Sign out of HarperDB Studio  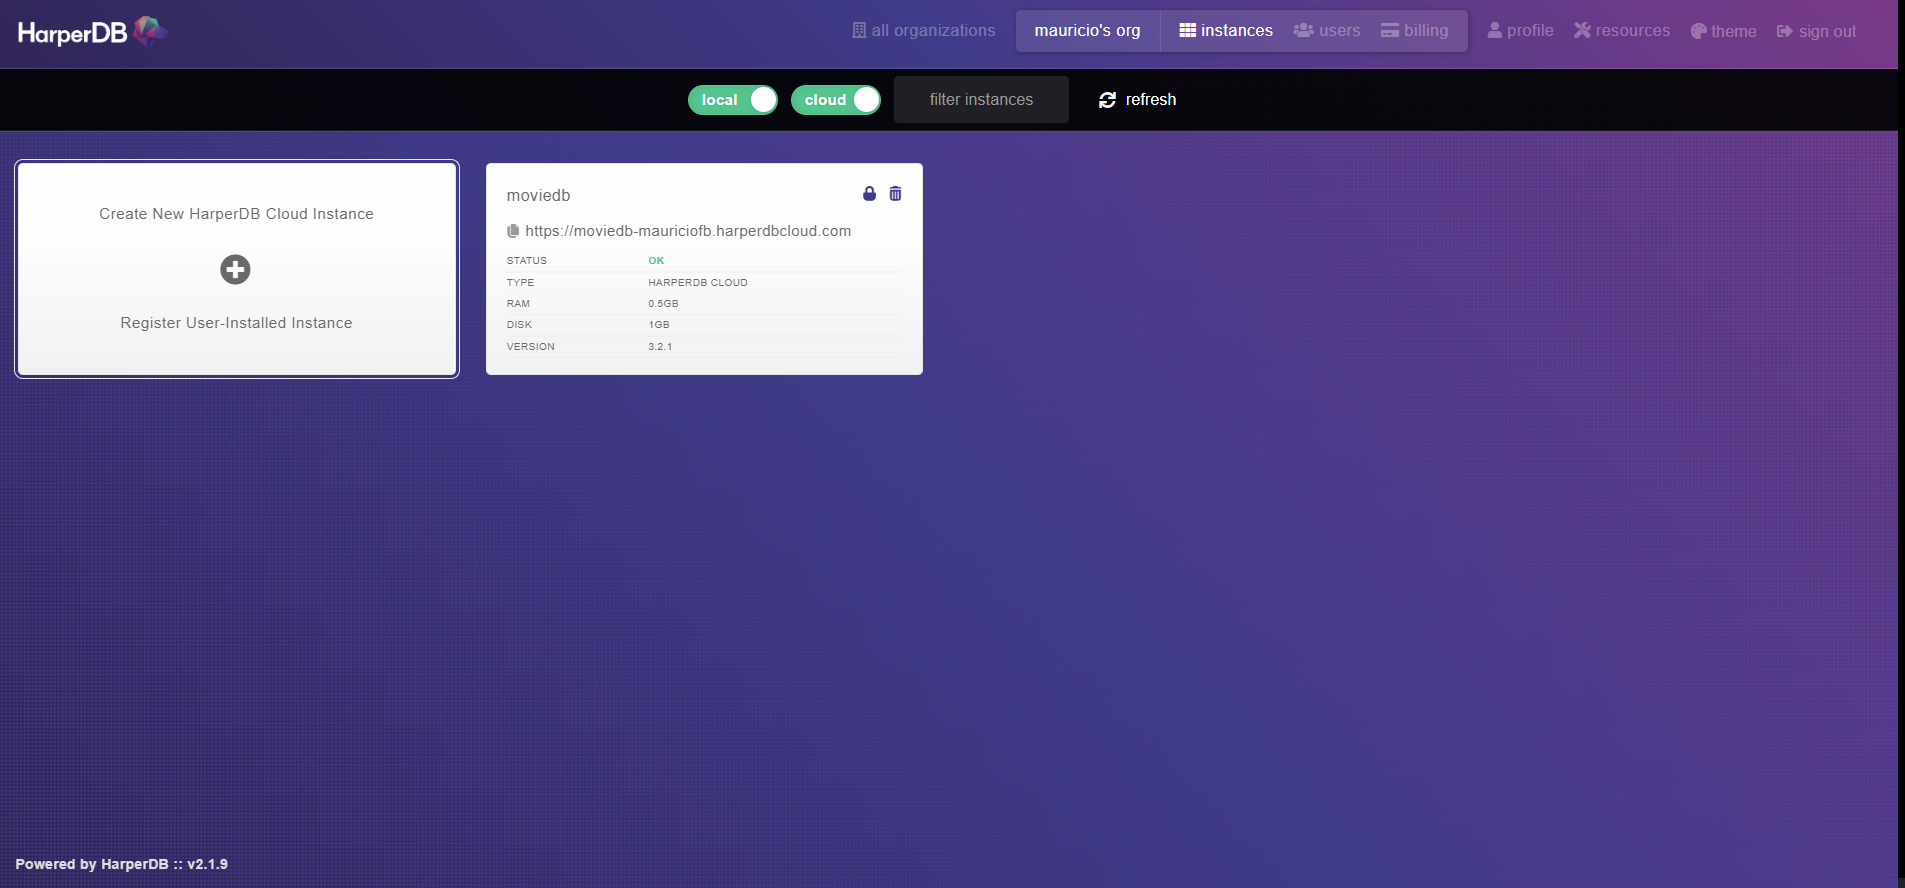1816,31
